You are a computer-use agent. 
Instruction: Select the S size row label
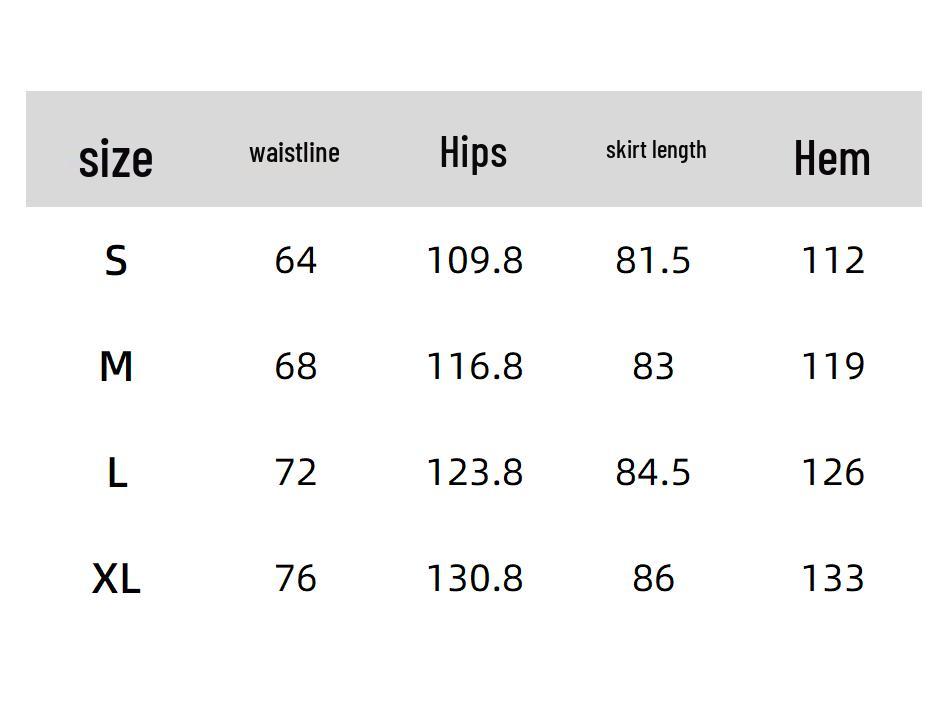(116, 261)
